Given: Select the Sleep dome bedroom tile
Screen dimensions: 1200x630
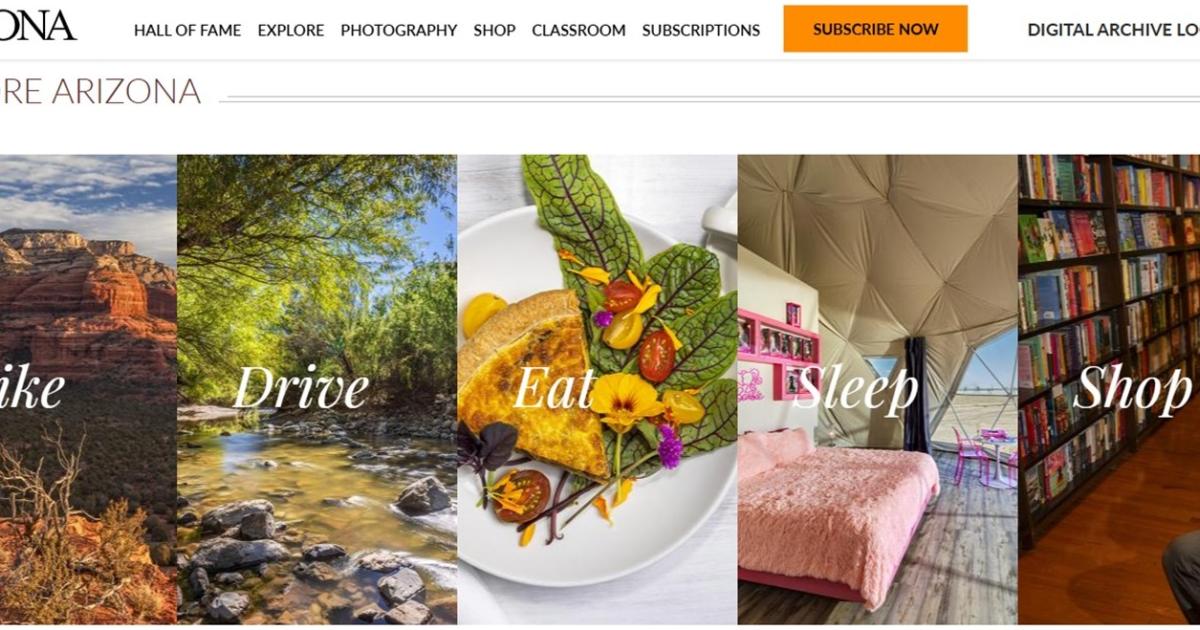Looking at the screenshot, I should [x=878, y=389].
